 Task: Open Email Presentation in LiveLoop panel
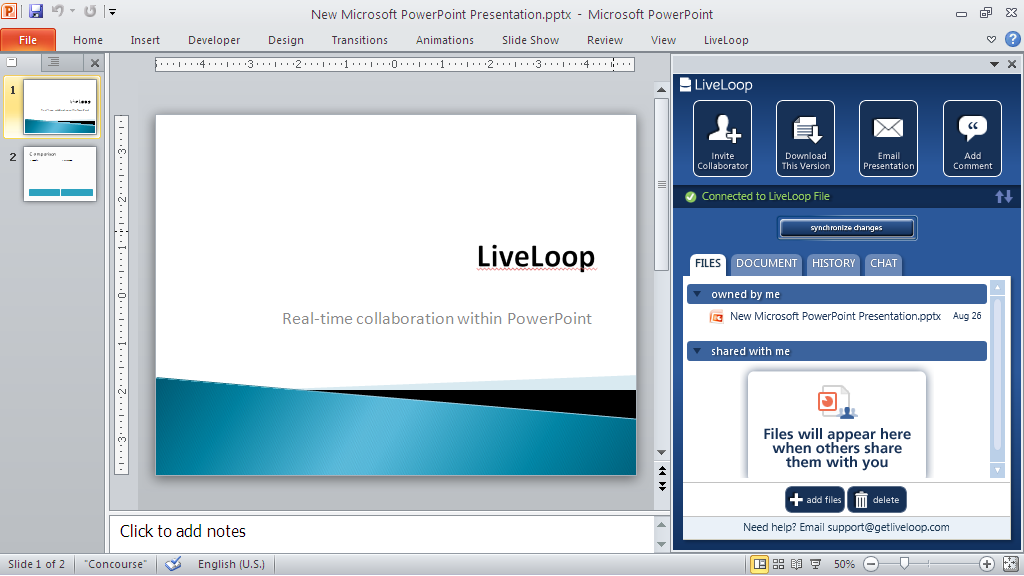click(888, 138)
